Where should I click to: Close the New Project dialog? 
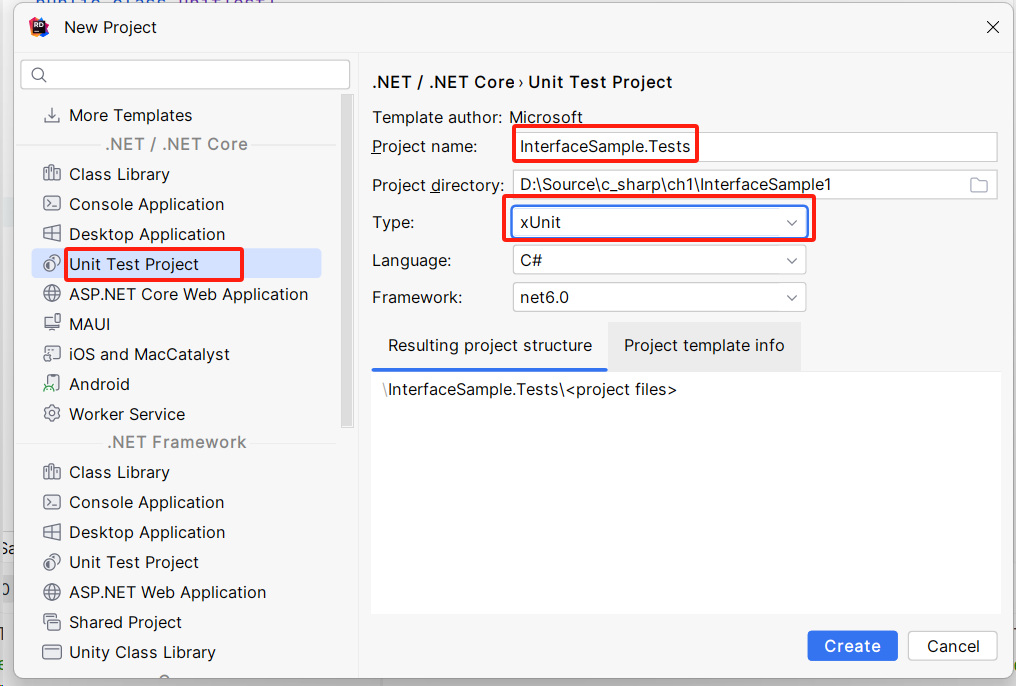click(993, 27)
